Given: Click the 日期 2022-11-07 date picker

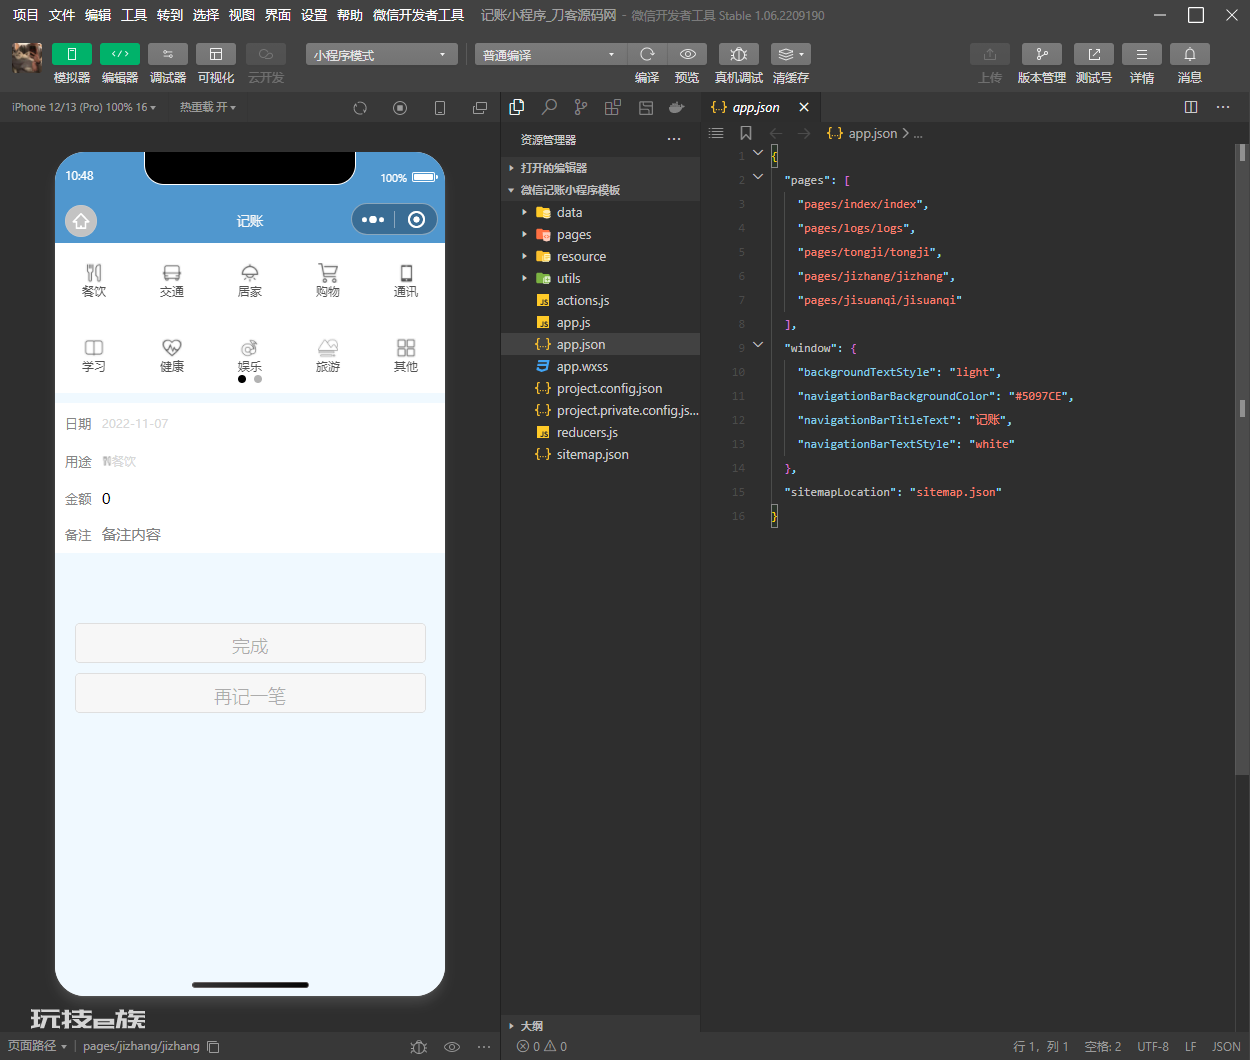Looking at the screenshot, I should (x=135, y=424).
